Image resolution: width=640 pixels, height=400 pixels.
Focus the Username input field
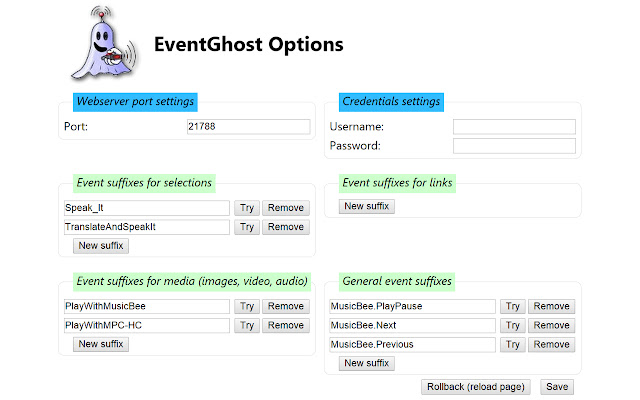click(514, 127)
